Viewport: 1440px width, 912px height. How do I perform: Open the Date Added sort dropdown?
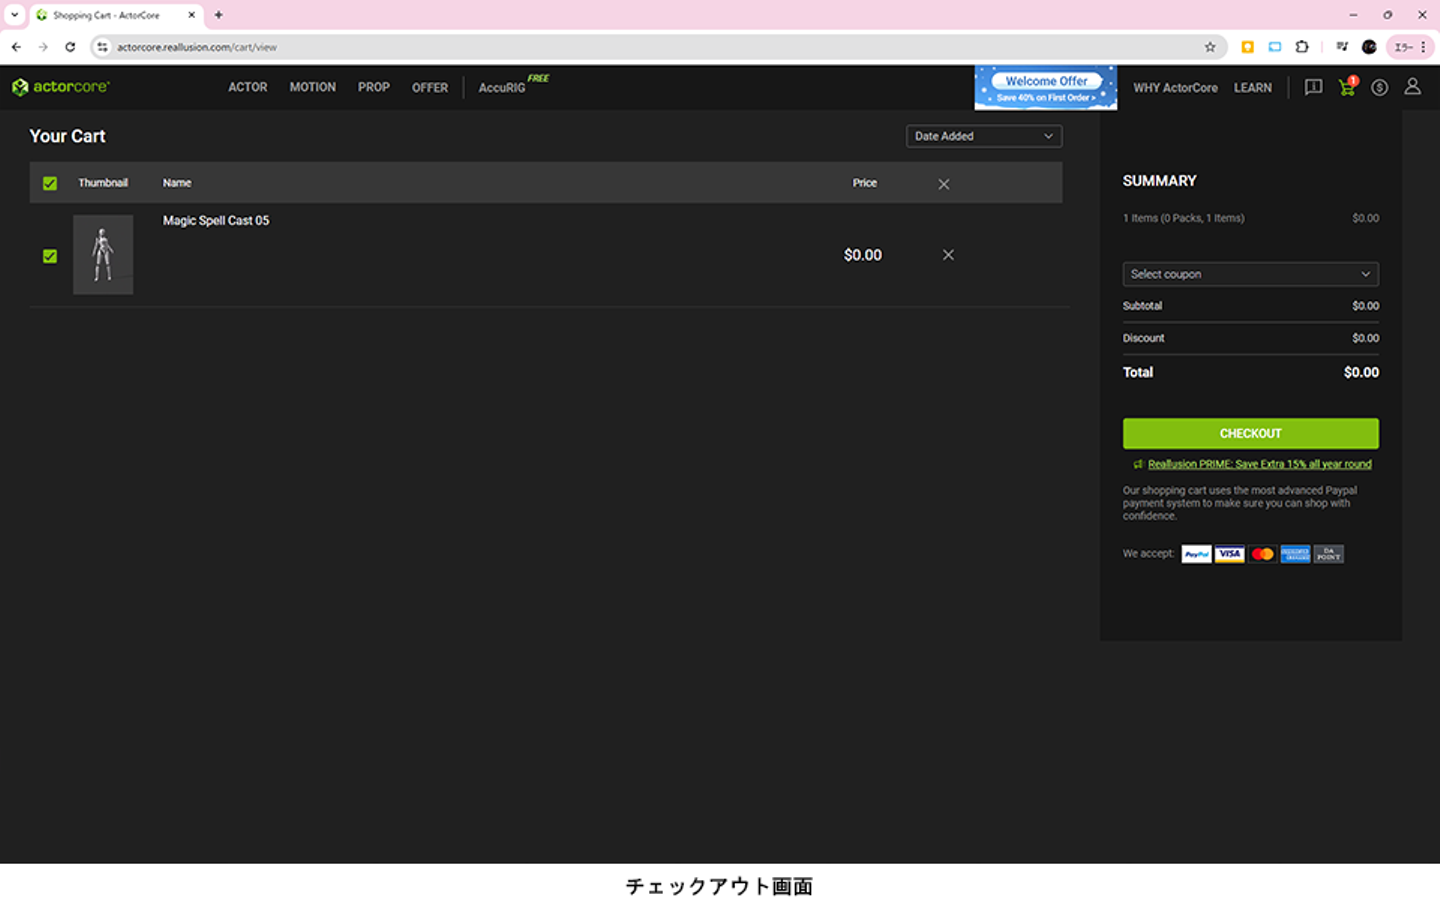984,136
